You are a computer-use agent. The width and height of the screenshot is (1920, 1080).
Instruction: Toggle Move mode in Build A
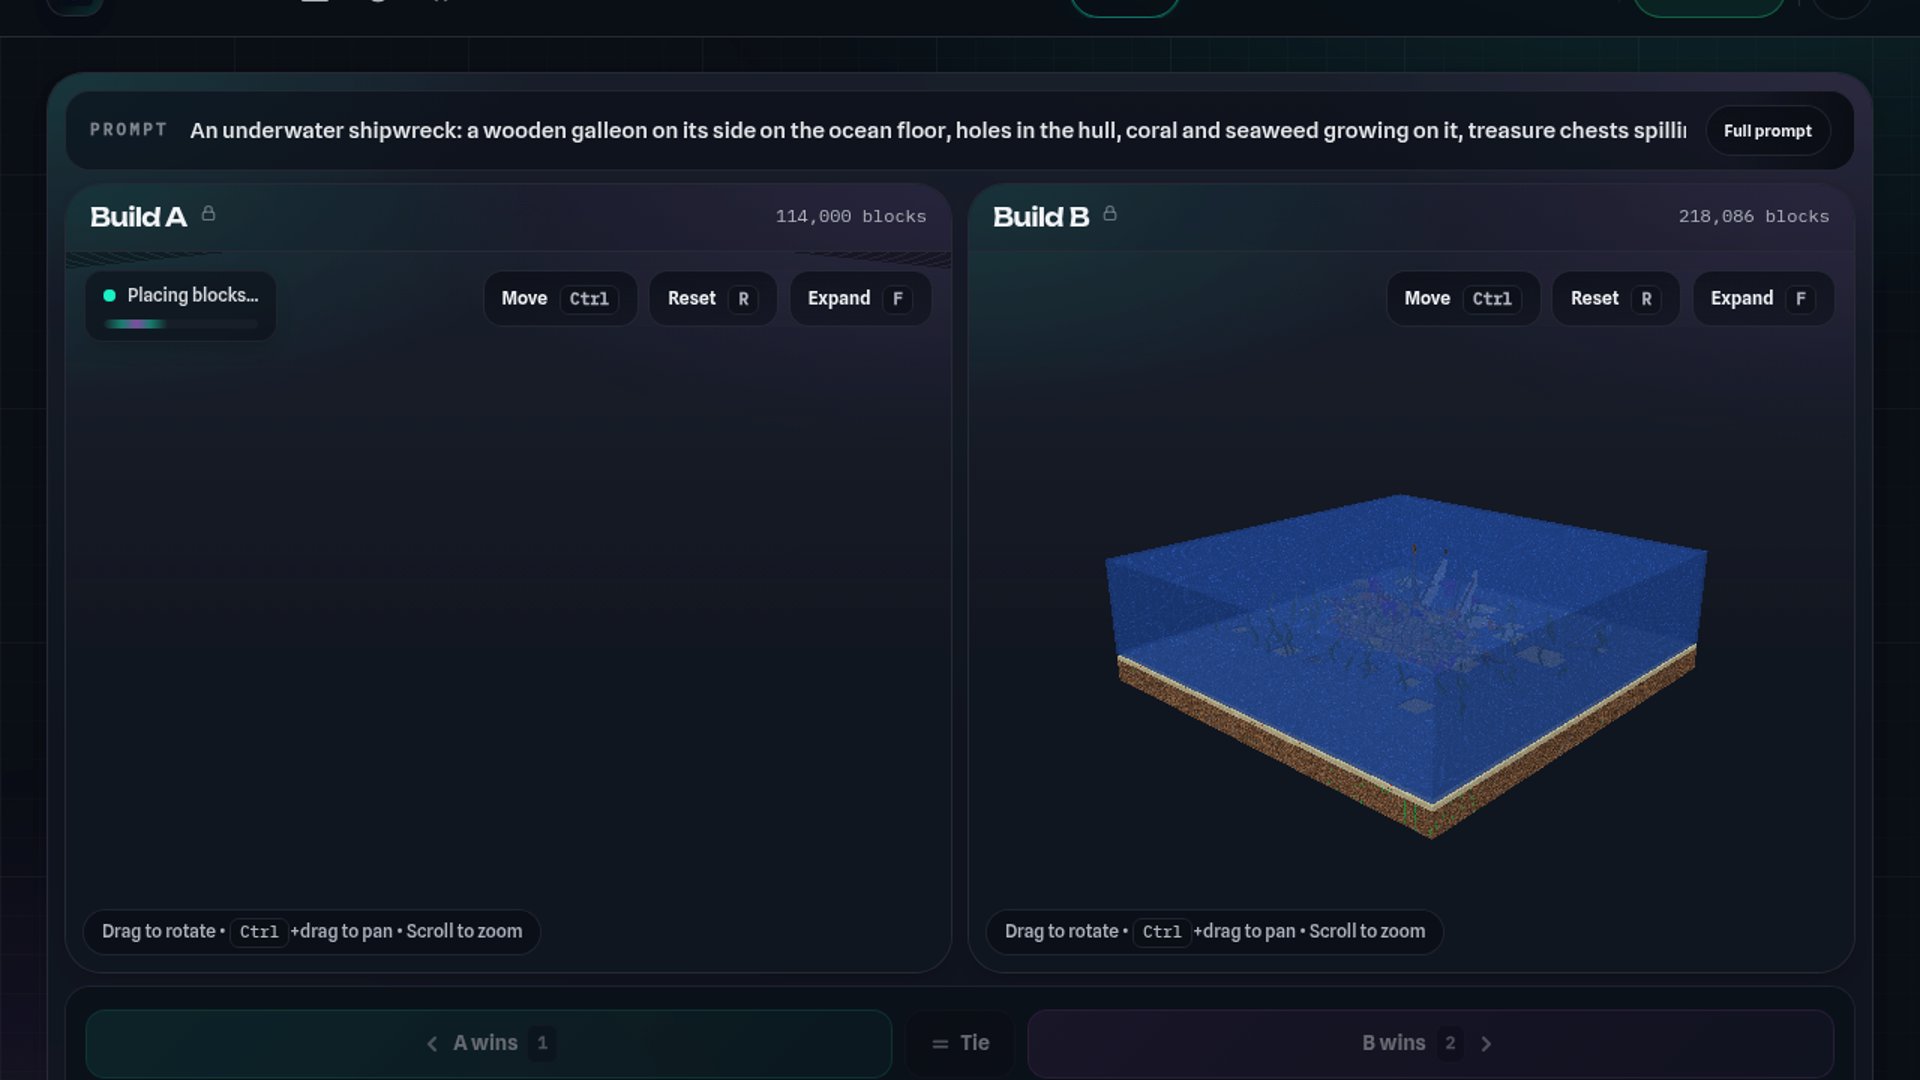560,298
